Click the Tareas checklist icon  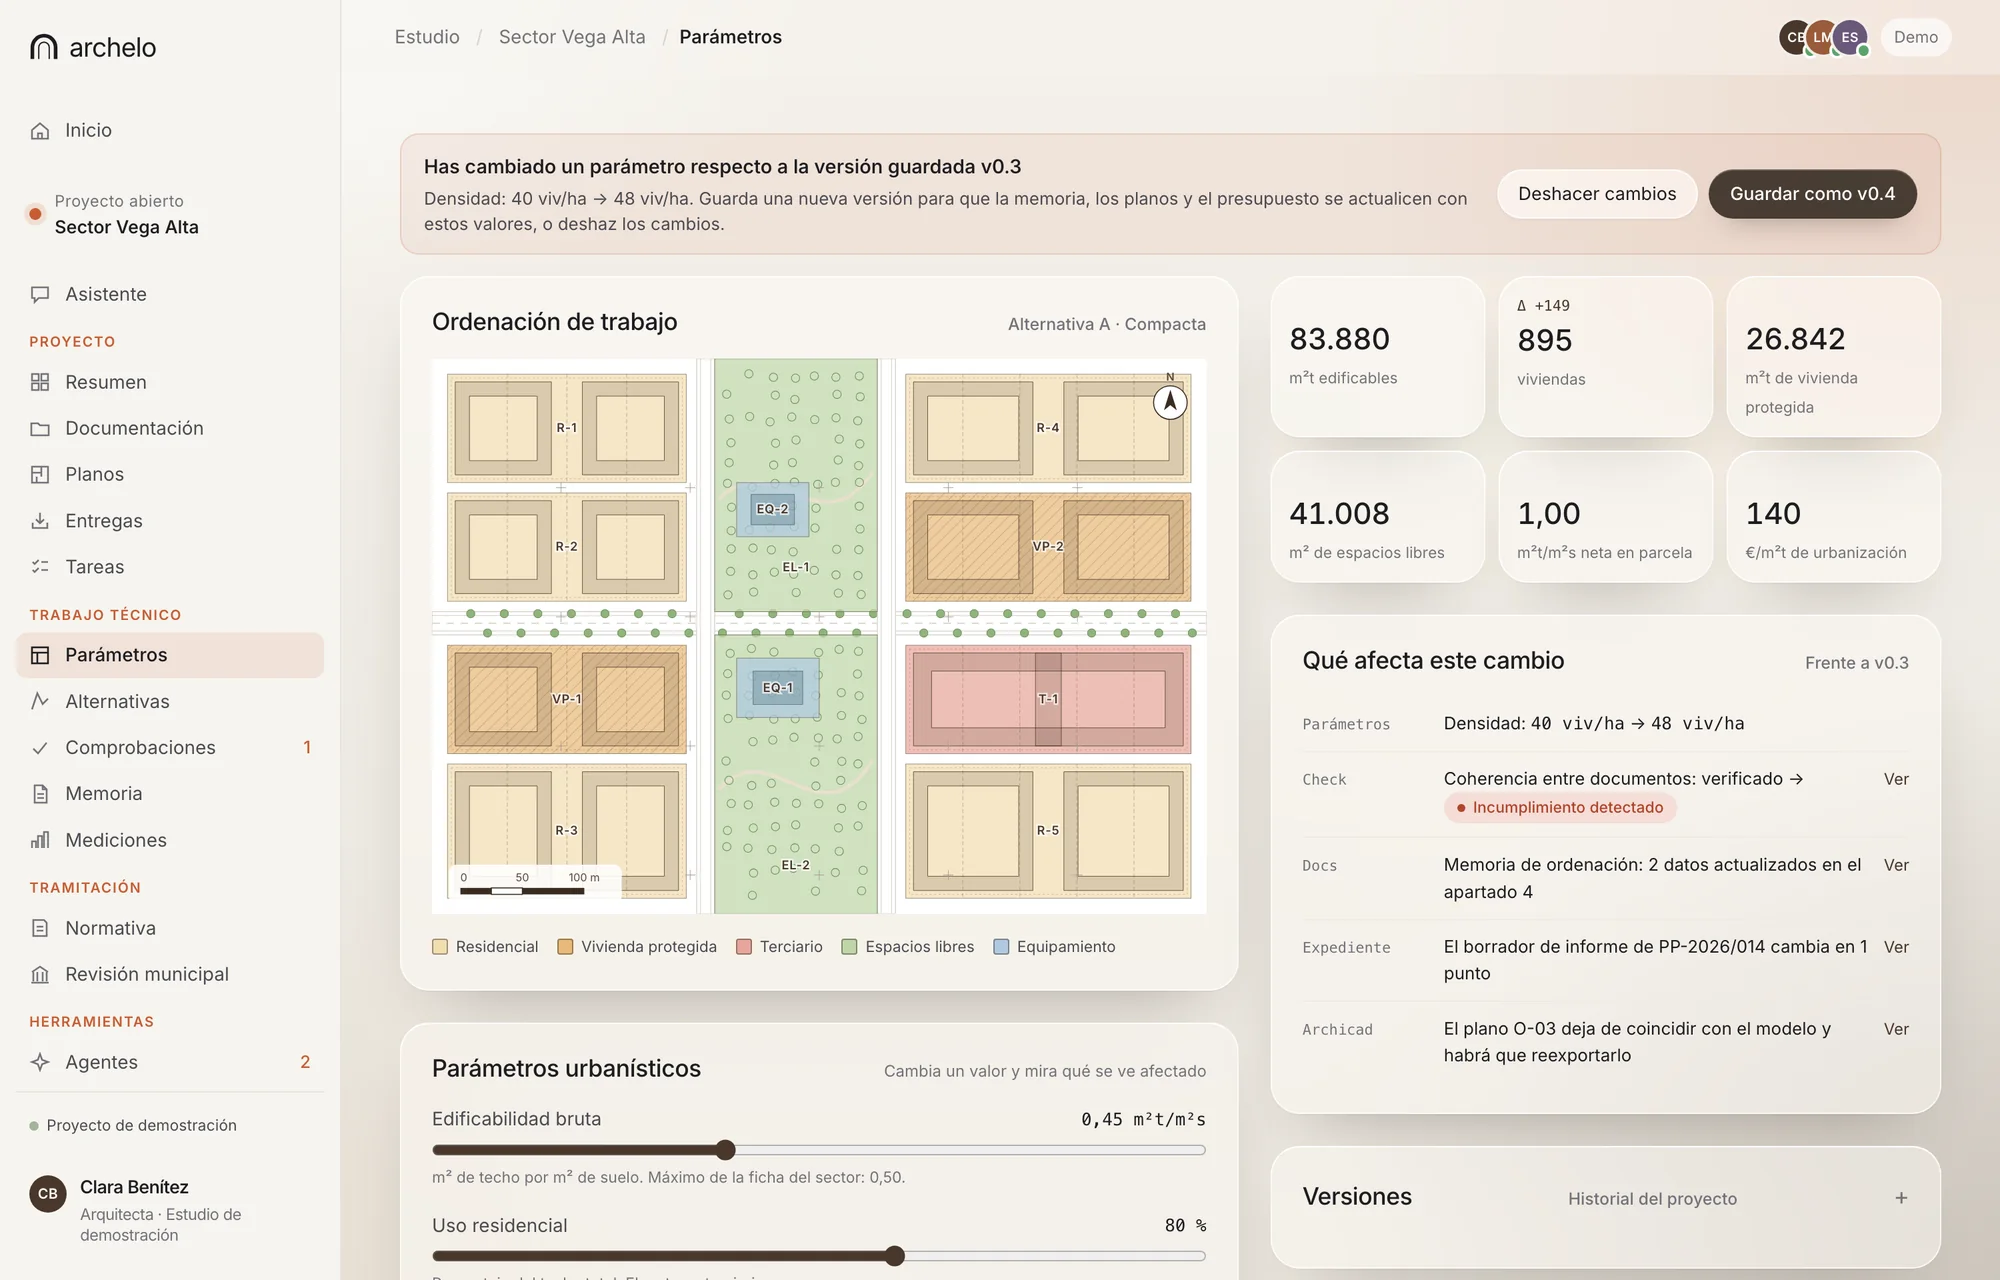(x=40, y=567)
